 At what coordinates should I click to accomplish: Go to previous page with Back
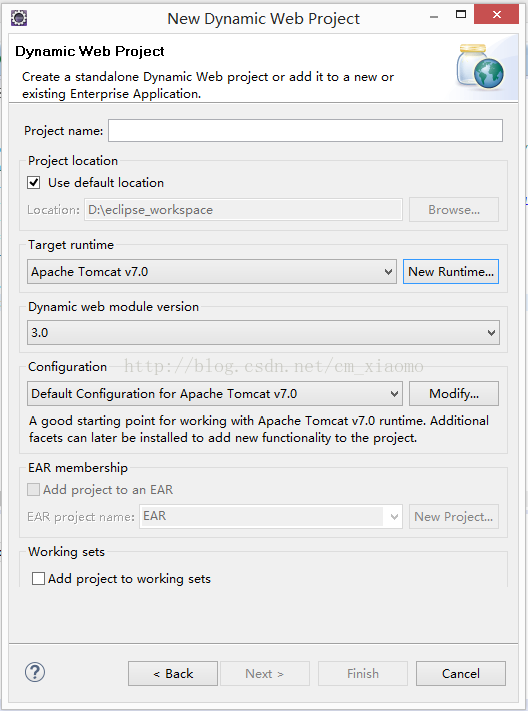pyautogui.click(x=173, y=673)
